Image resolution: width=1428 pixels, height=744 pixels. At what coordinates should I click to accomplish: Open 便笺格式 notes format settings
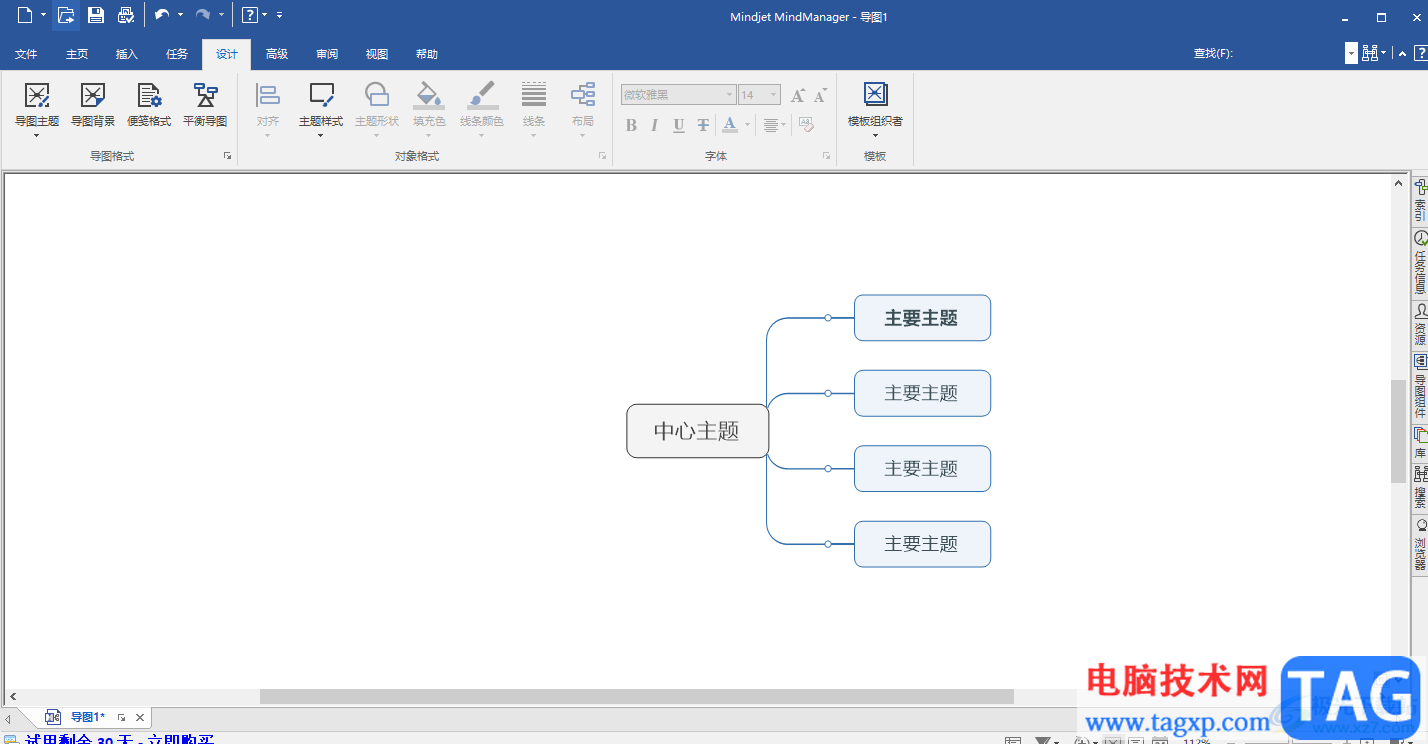149,105
